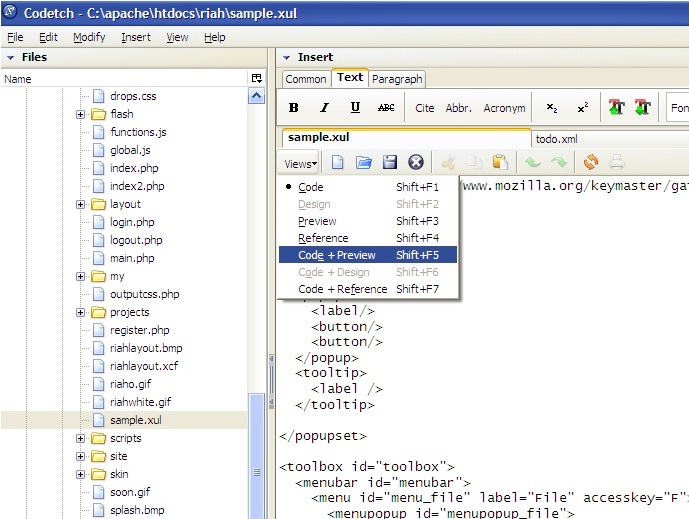
Task: Select login.php in the file tree
Action: pos(132,222)
